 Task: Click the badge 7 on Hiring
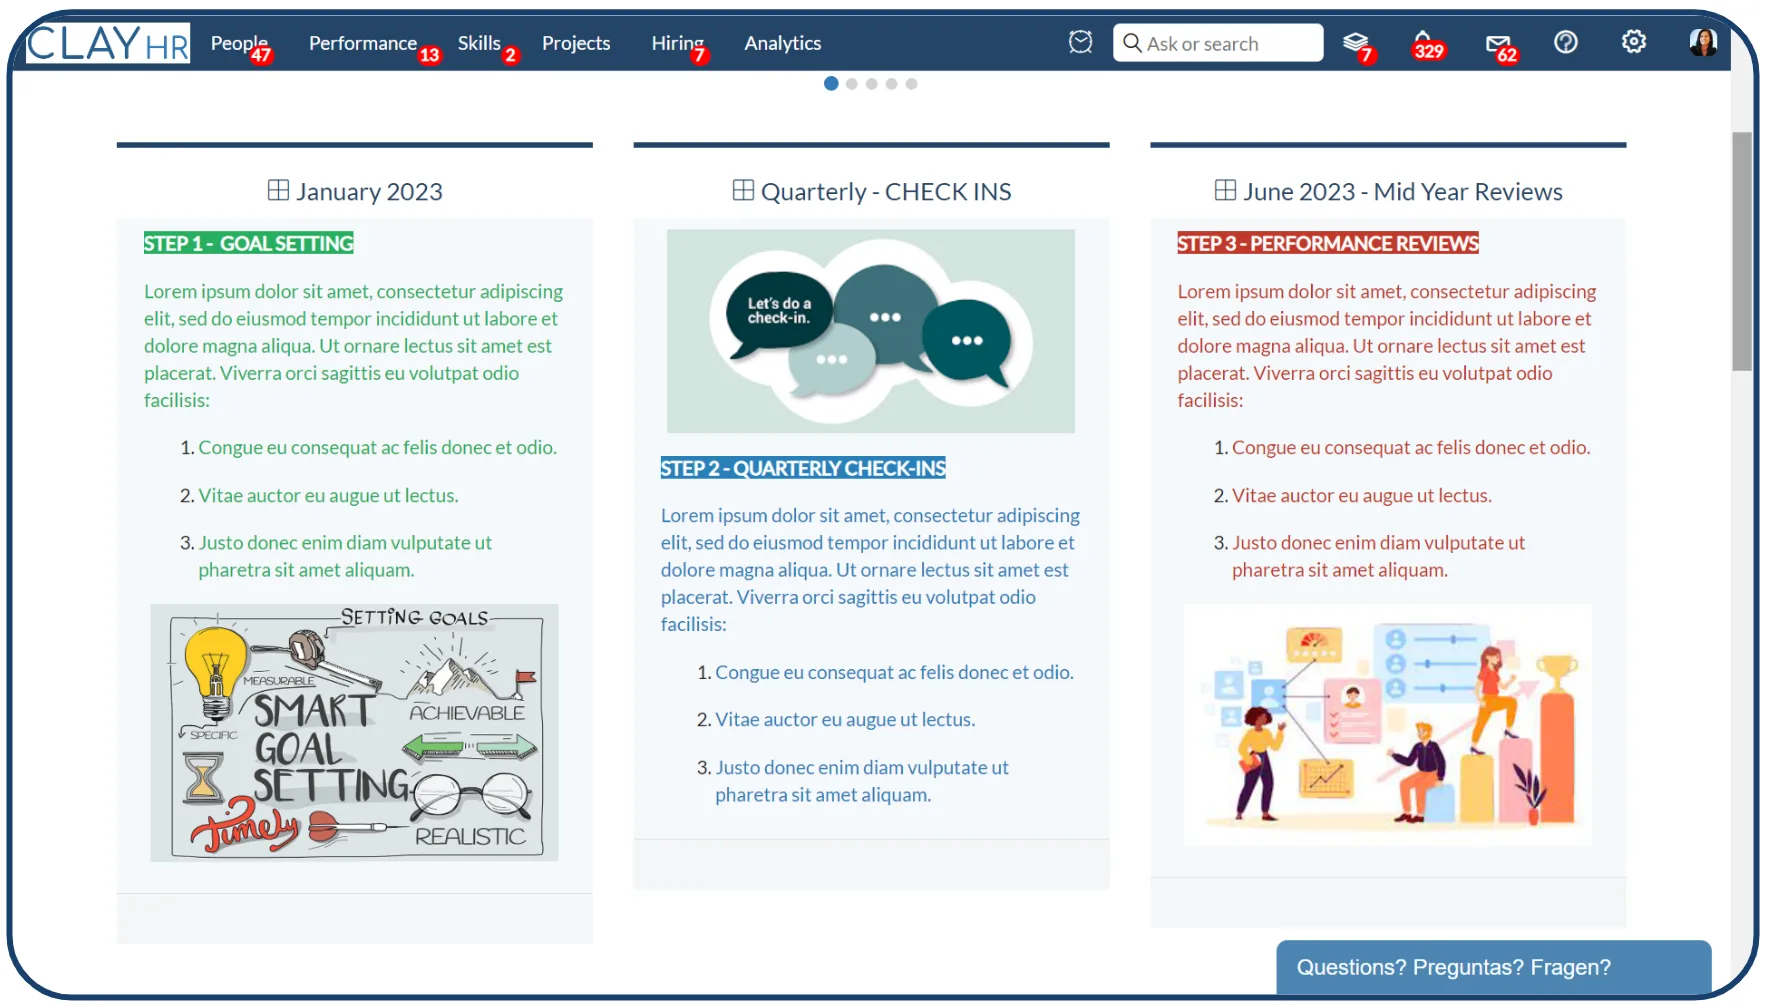[x=699, y=55]
